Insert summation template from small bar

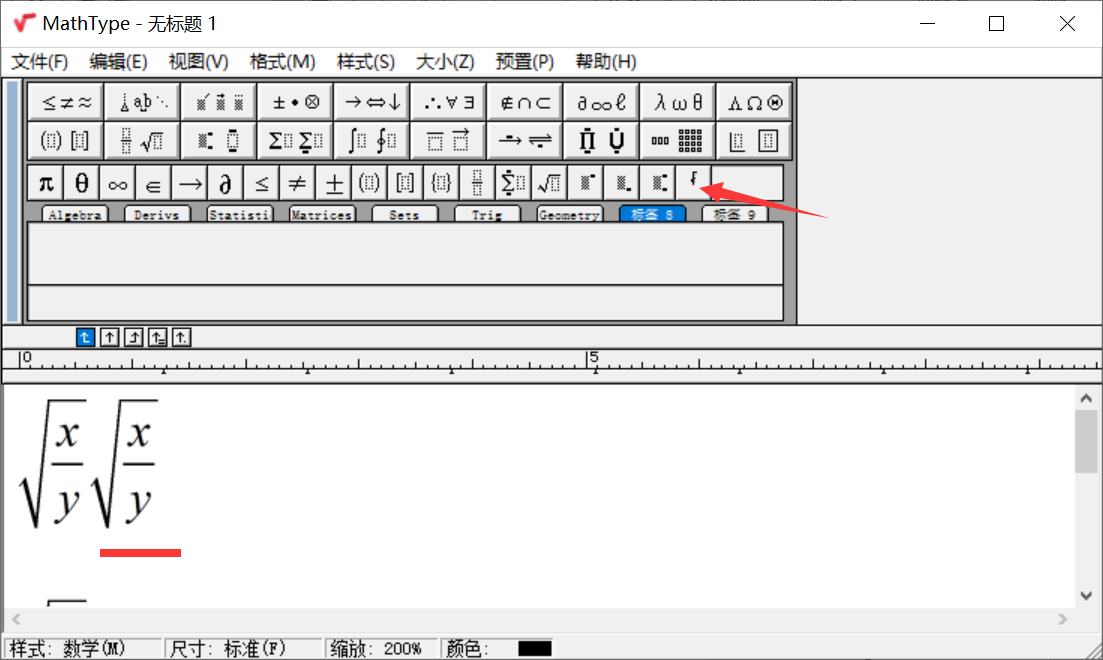513,184
